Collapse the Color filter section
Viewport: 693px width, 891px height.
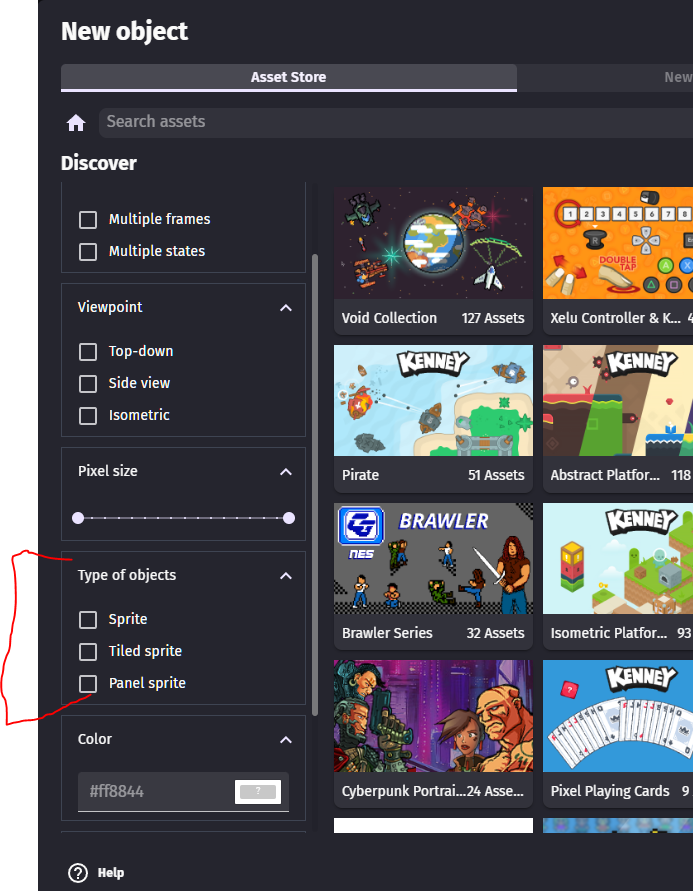[286, 740]
